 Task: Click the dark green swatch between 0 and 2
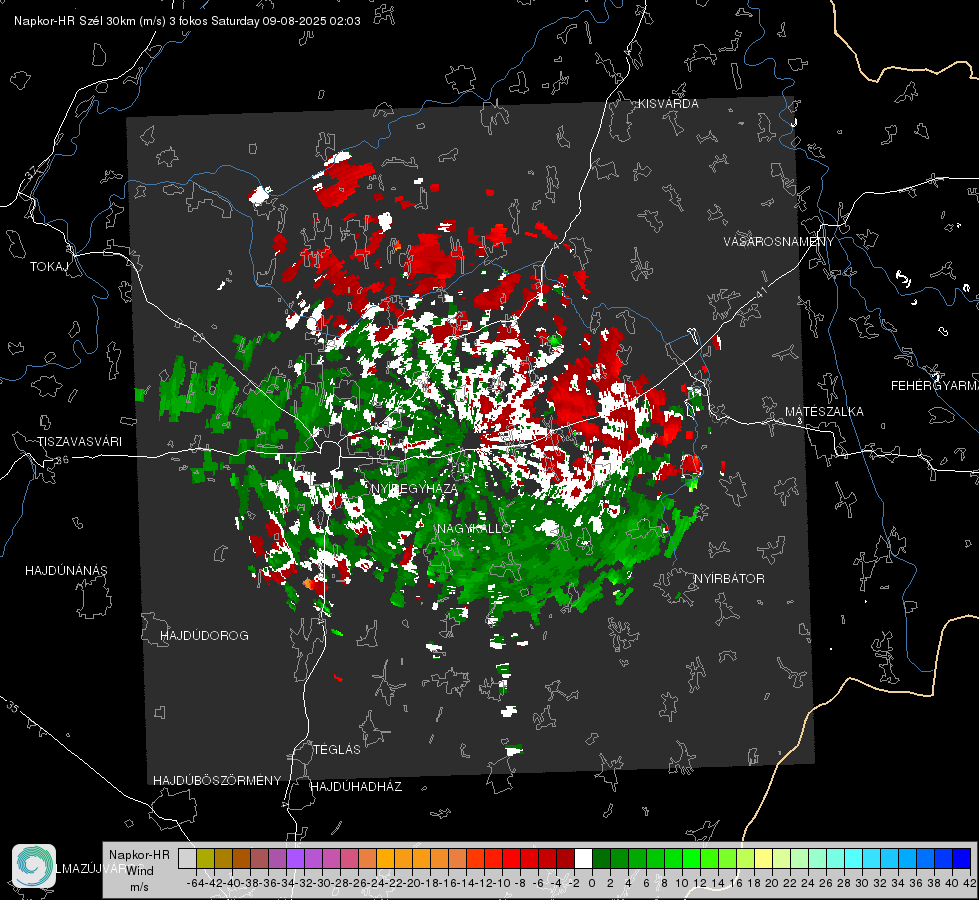pos(601,858)
